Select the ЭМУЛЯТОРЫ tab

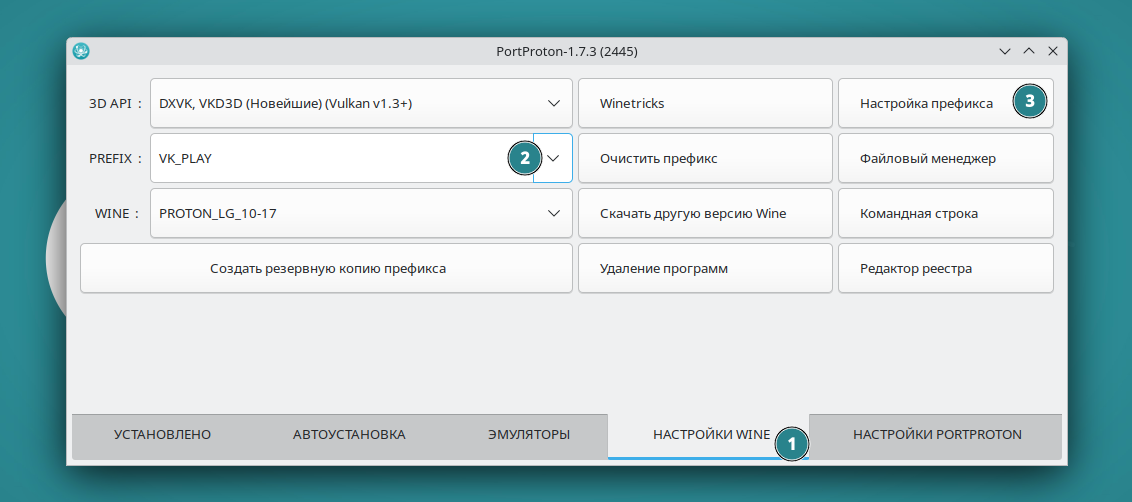pos(529,435)
